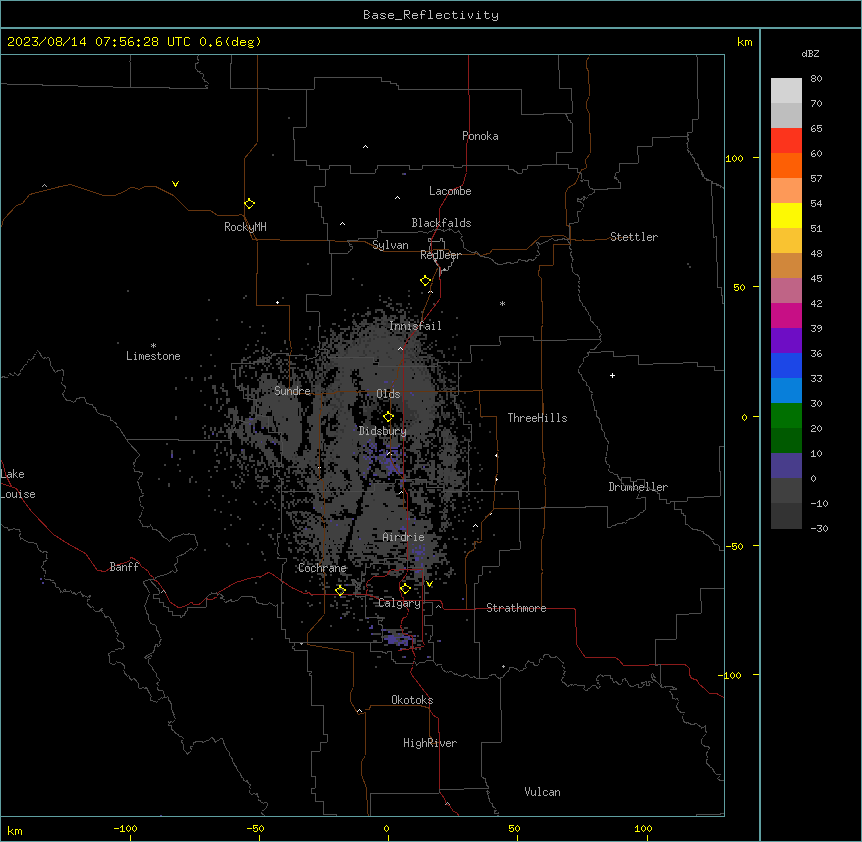The height and width of the screenshot is (842, 862).
Task: Click the Vulcan label
Action: click(x=542, y=792)
